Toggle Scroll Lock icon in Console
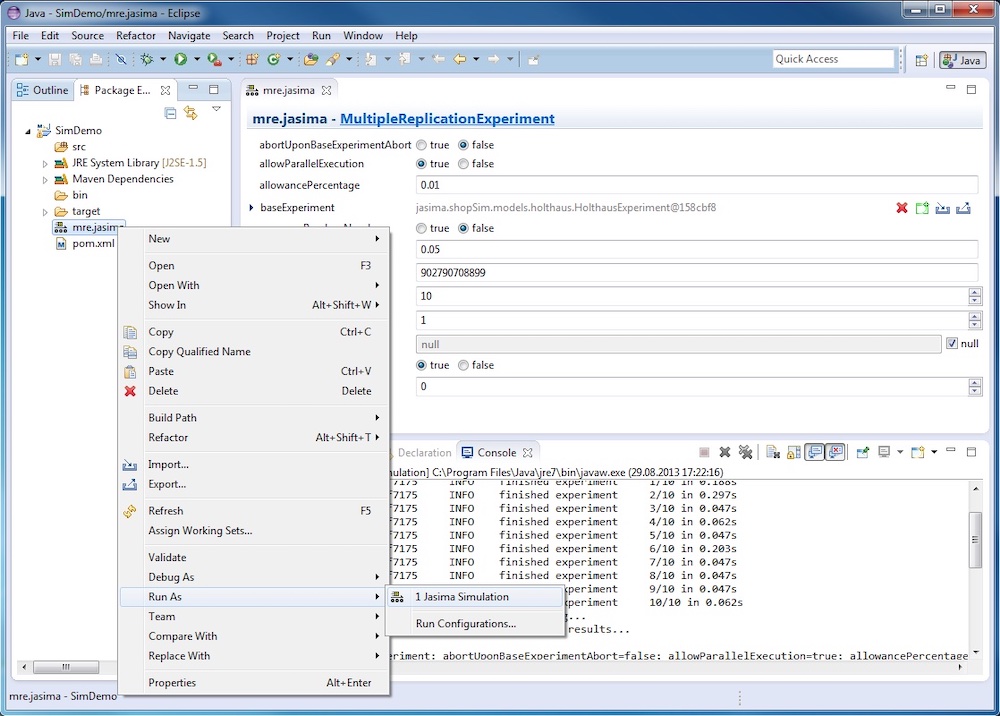 point(793,452)
